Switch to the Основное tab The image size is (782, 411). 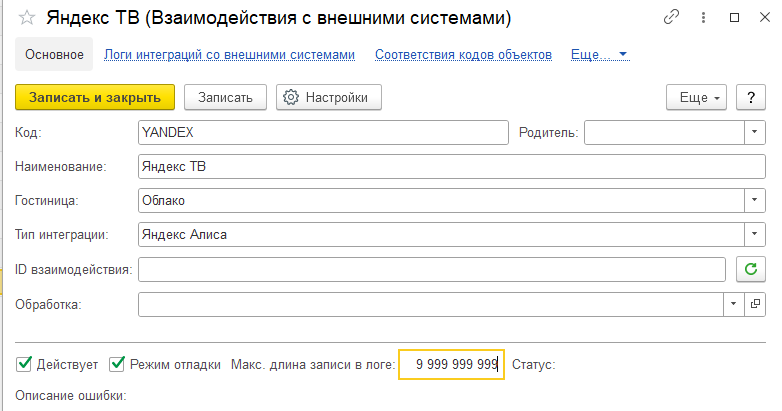click(x=54, y=55)
